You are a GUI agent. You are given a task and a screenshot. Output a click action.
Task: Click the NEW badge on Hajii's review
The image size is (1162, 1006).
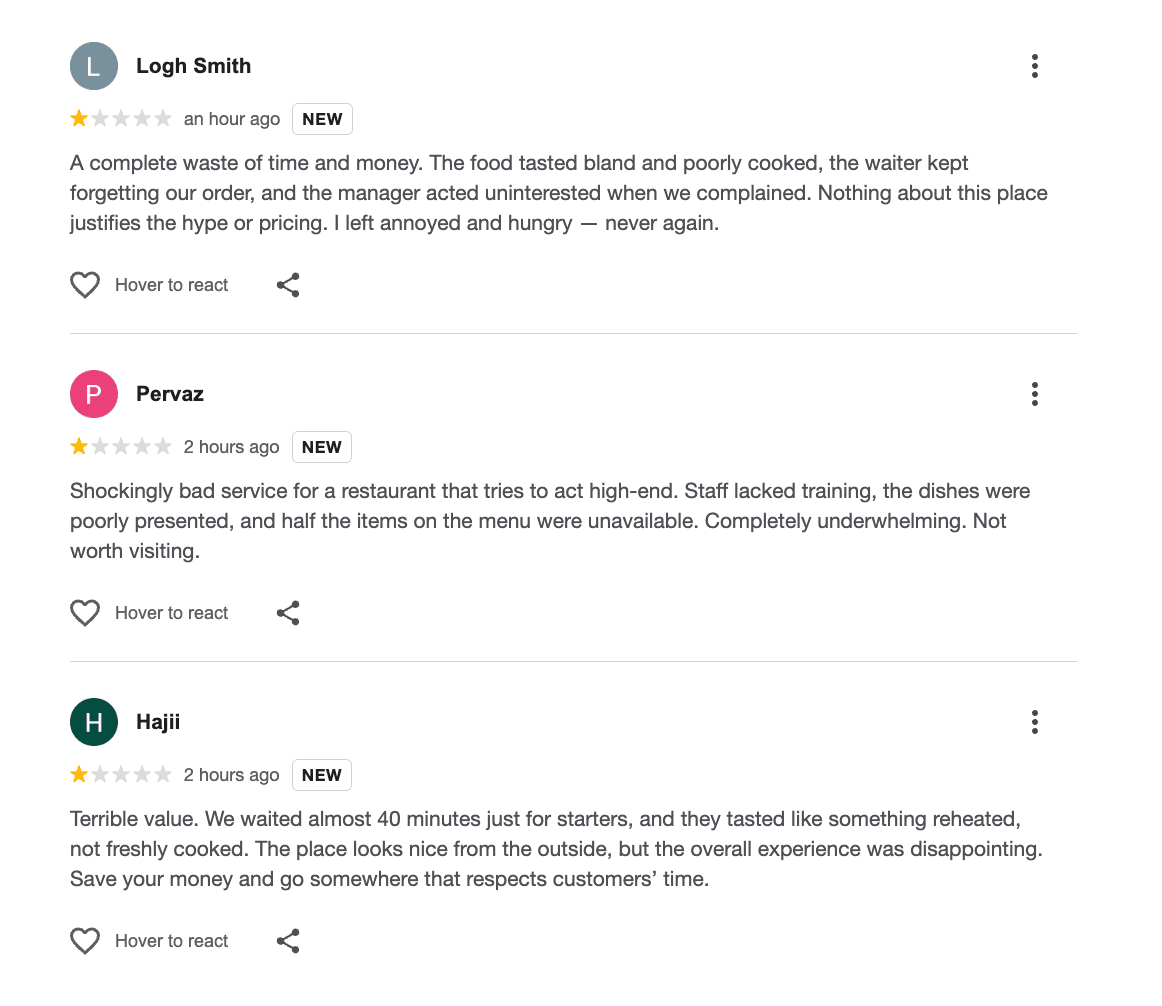(322, 775)
